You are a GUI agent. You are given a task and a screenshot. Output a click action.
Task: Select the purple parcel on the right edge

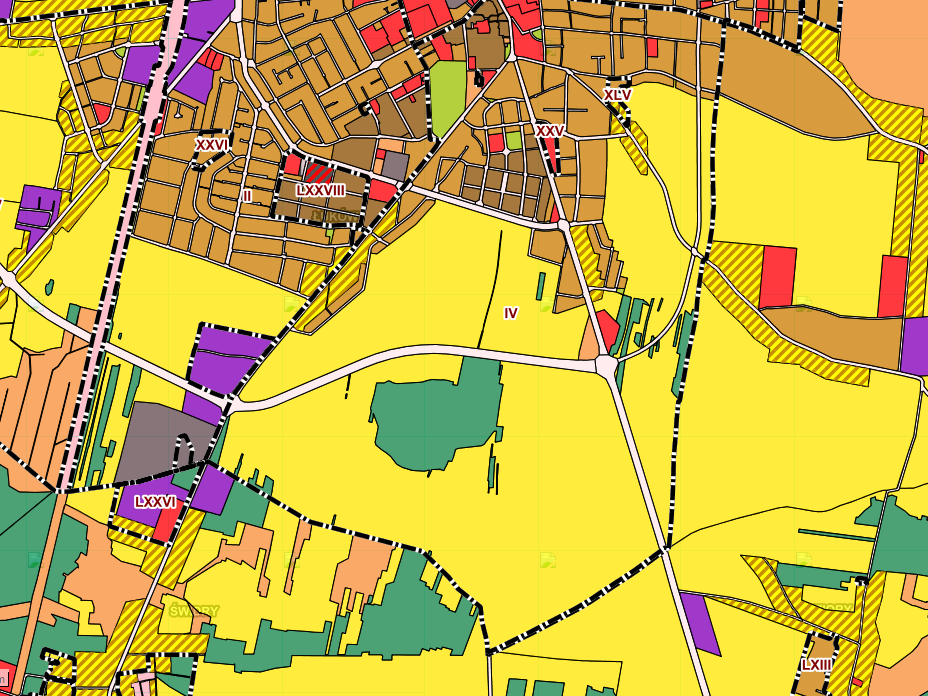tap(914, 345)
